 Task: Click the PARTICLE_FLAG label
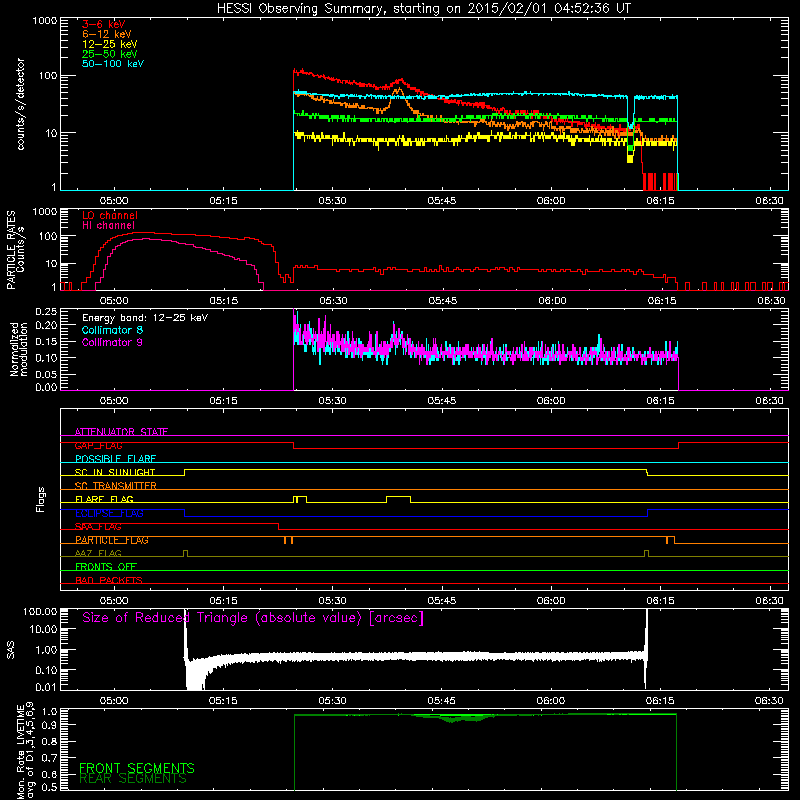[112, 540]
